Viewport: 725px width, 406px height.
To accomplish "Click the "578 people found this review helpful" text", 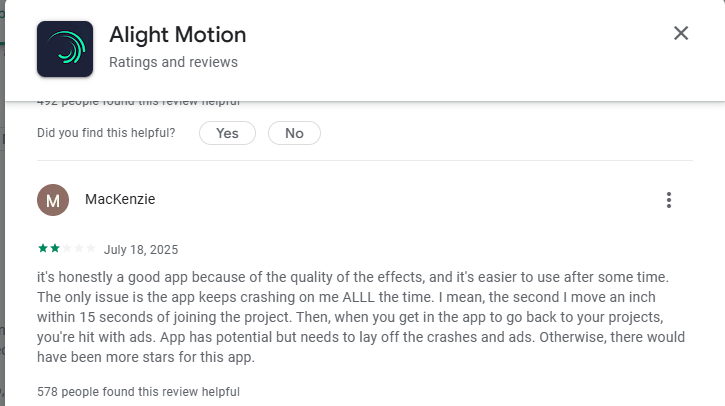I will [138, 392].
